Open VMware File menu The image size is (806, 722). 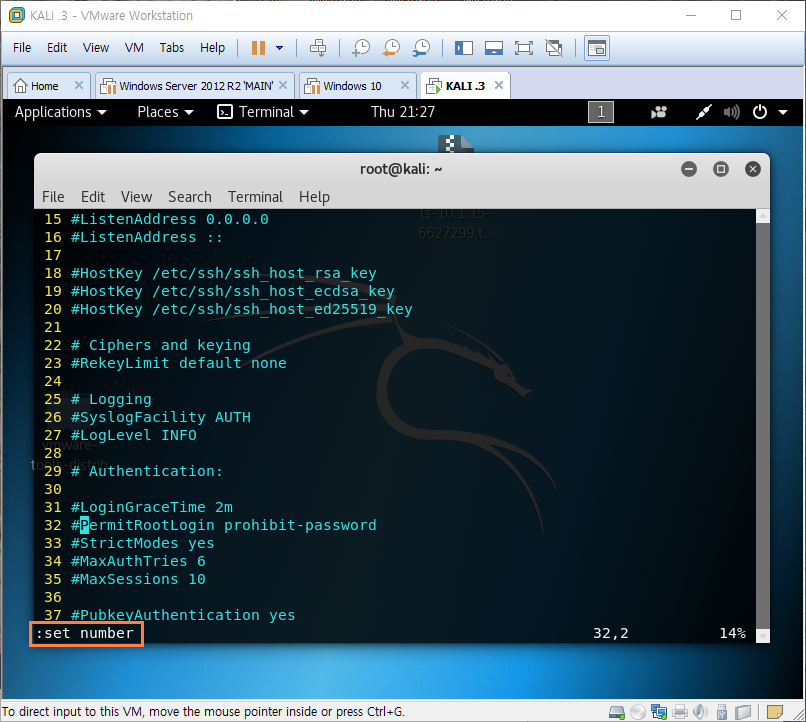(x=22, y=48)
